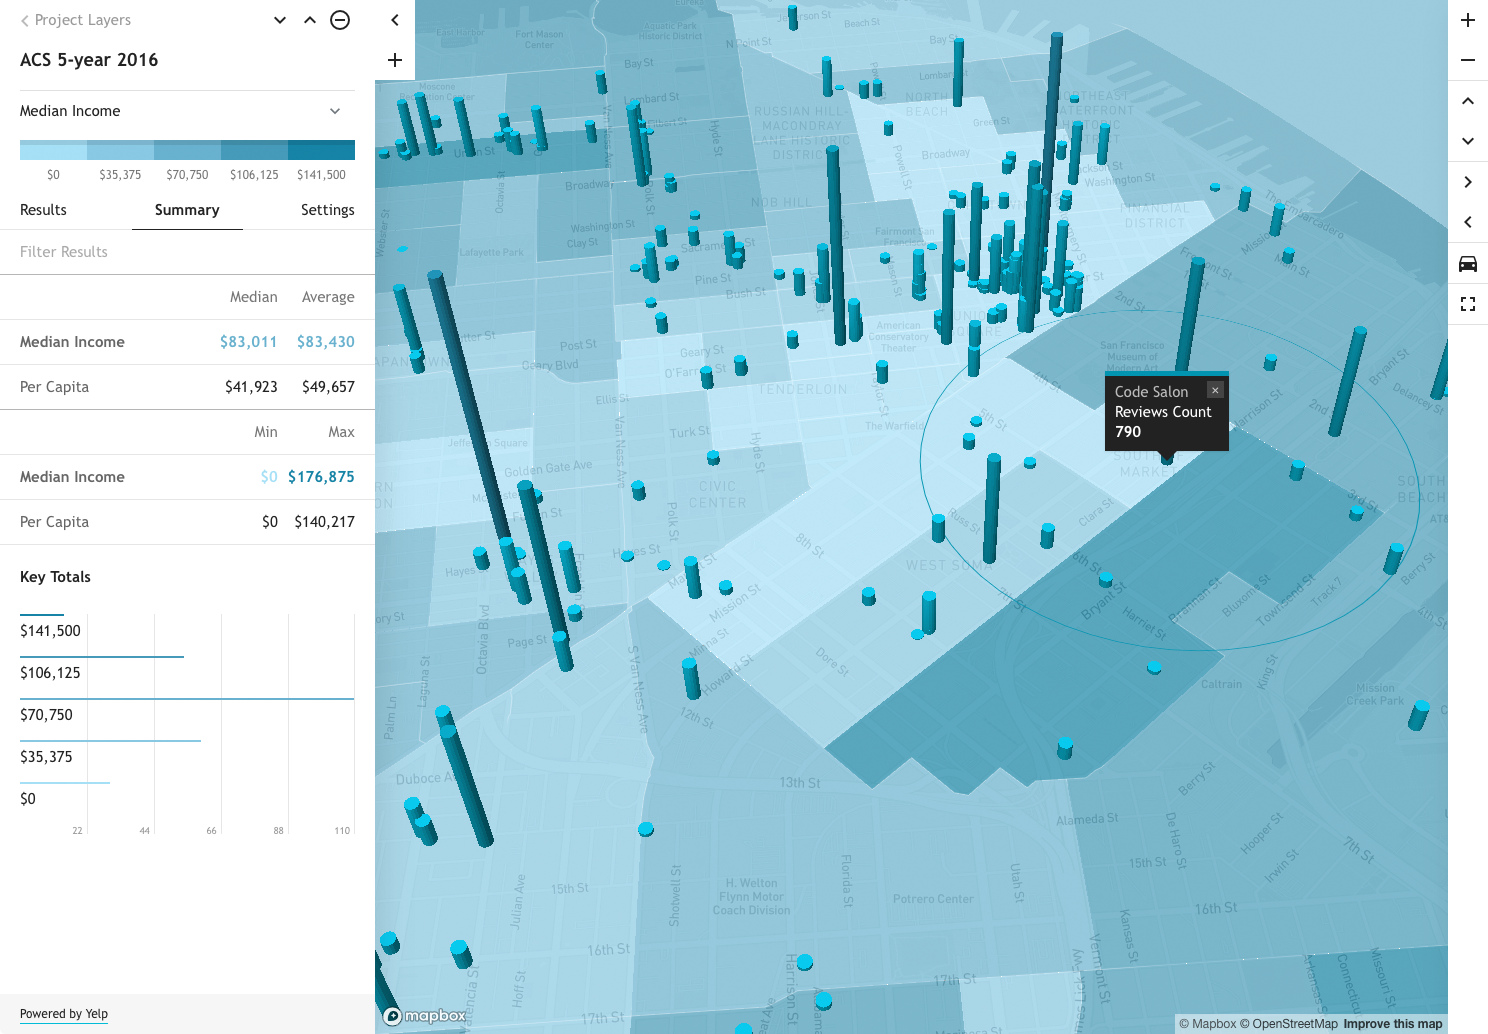The height and width of the screenshot is (1034, 1488).
Task: Zoom in on the map
Action: [x=1468, y=20]
